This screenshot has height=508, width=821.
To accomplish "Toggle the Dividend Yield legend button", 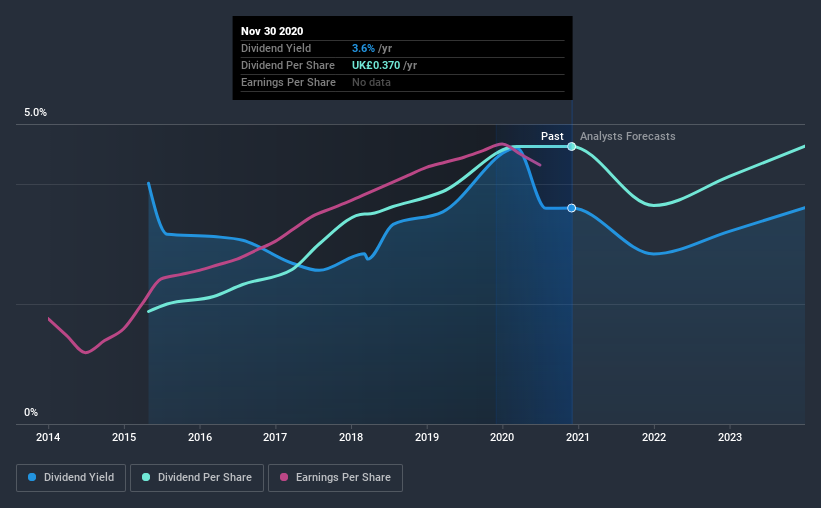I will coord(71,478).
